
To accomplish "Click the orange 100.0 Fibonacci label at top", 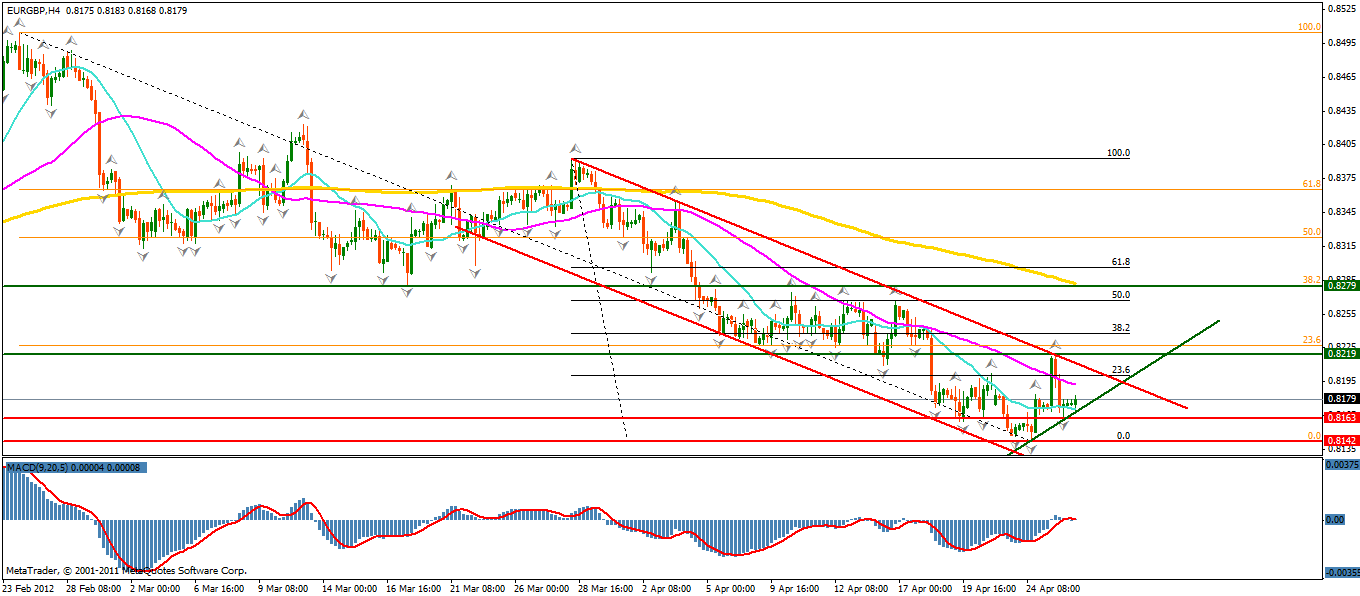I will (x=1308, y=27).
